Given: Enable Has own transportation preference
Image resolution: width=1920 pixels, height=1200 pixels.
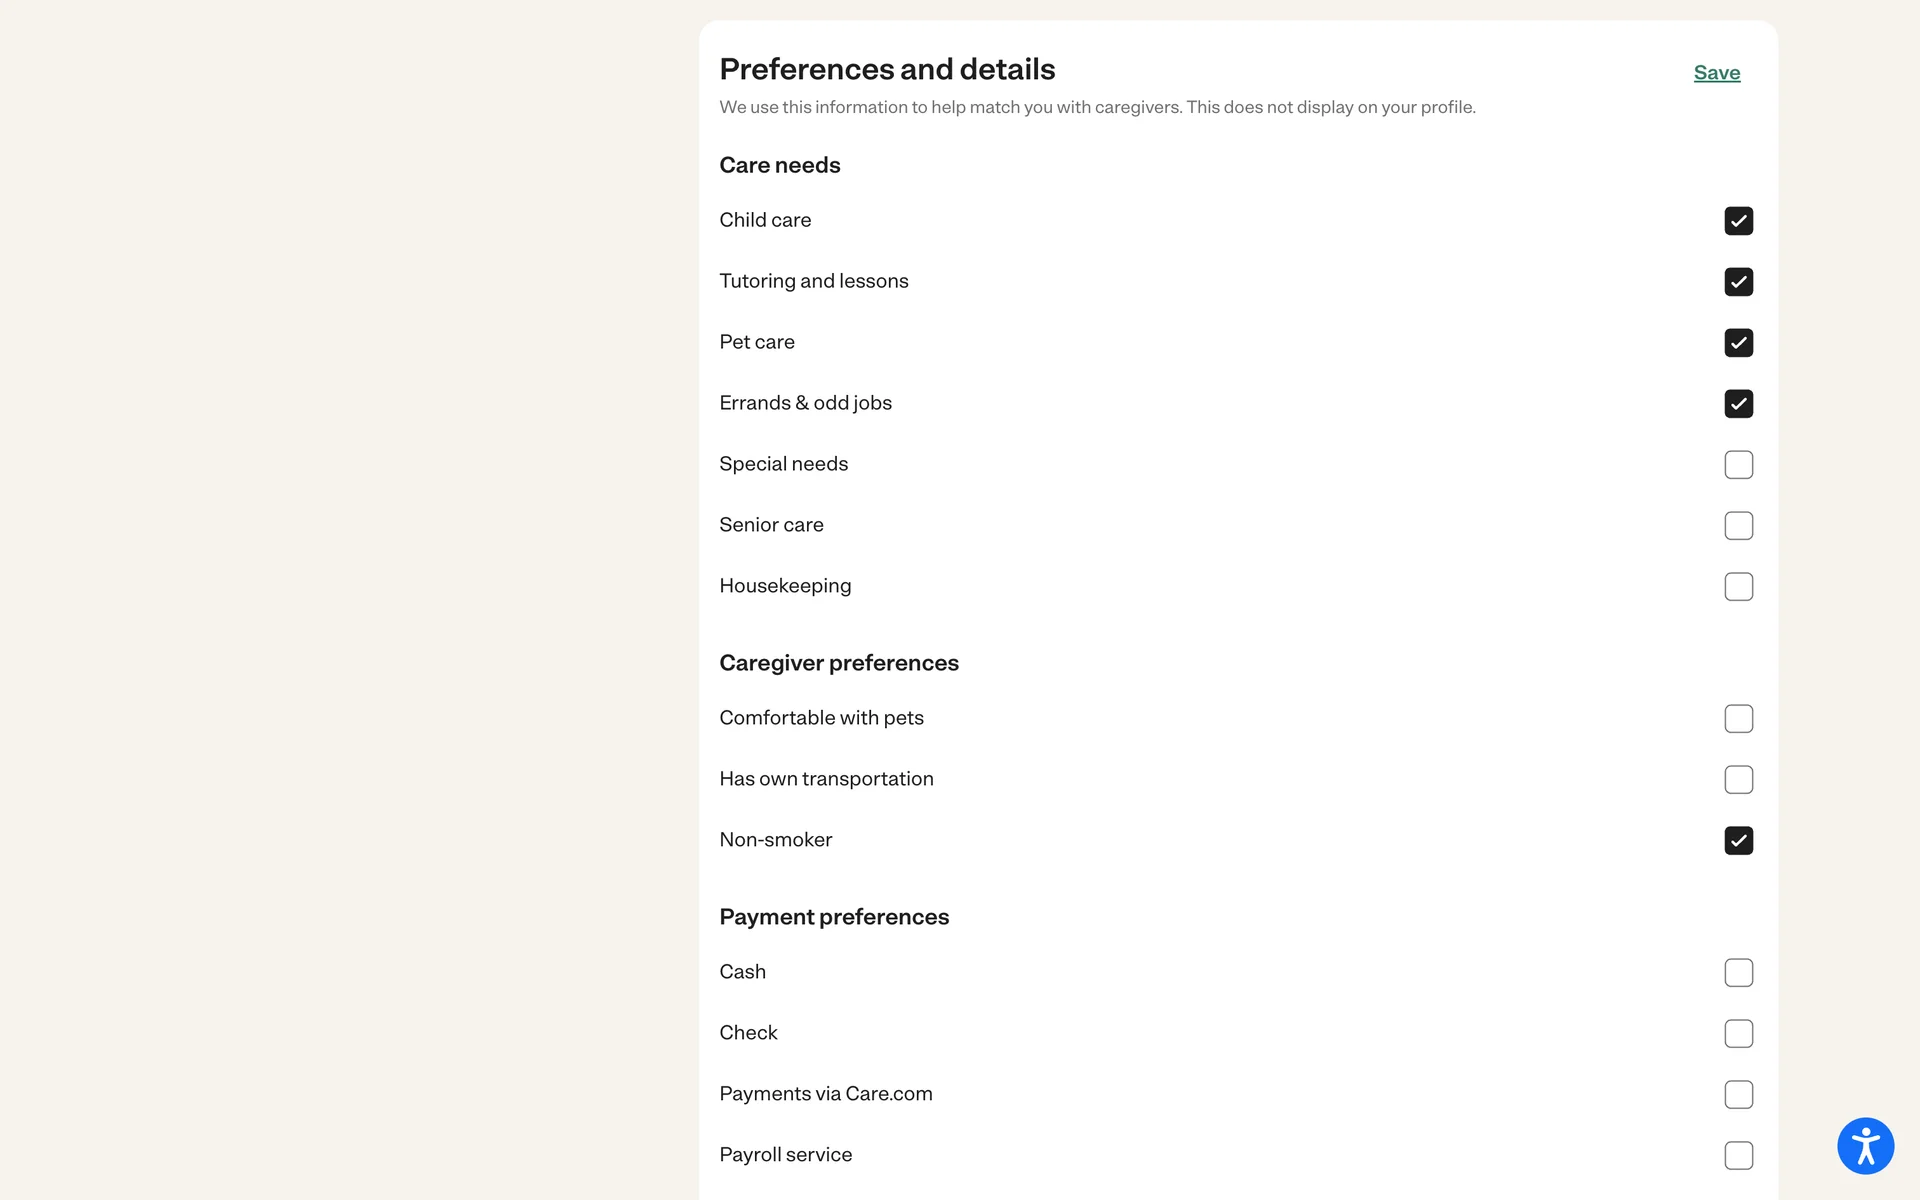Looking at the screenshot, I should coord(1738,780).
